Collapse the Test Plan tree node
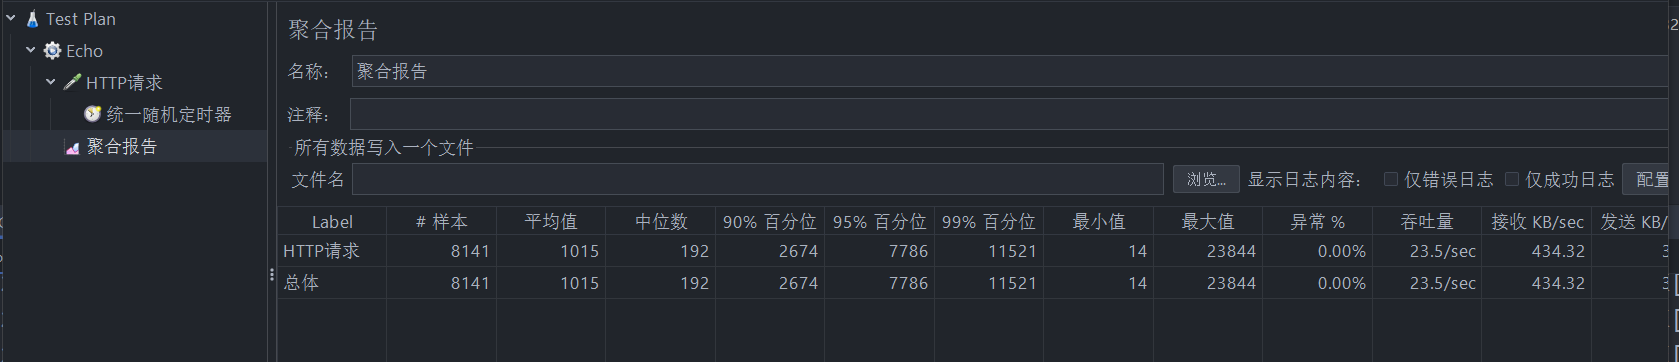1679x362 pixels. (x=11, y=18)
